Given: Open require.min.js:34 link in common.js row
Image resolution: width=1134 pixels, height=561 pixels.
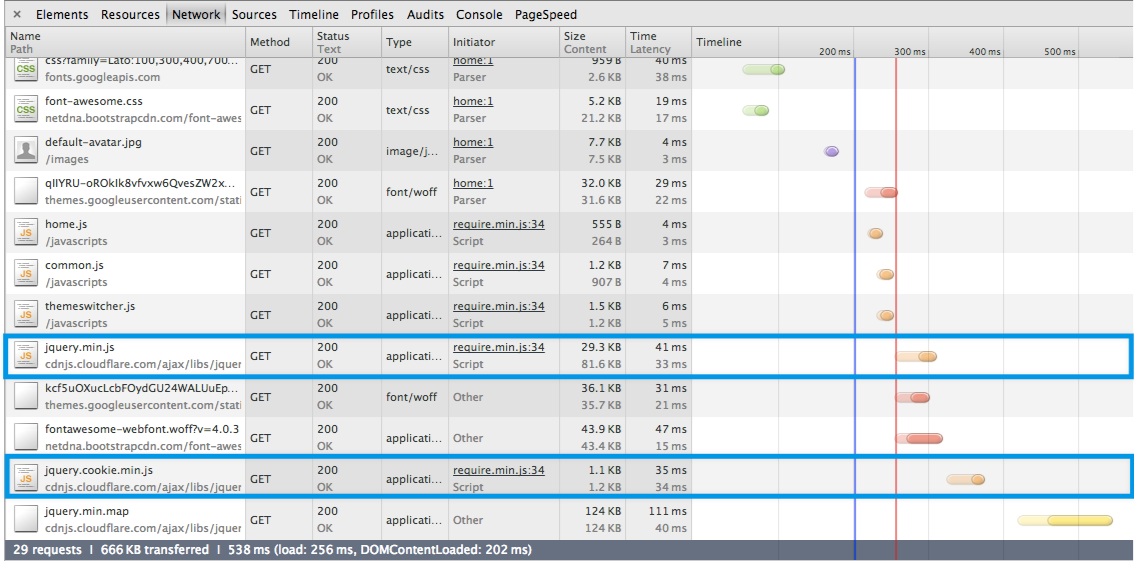Looking at the screenshot, I should click(x=499, y=265).
